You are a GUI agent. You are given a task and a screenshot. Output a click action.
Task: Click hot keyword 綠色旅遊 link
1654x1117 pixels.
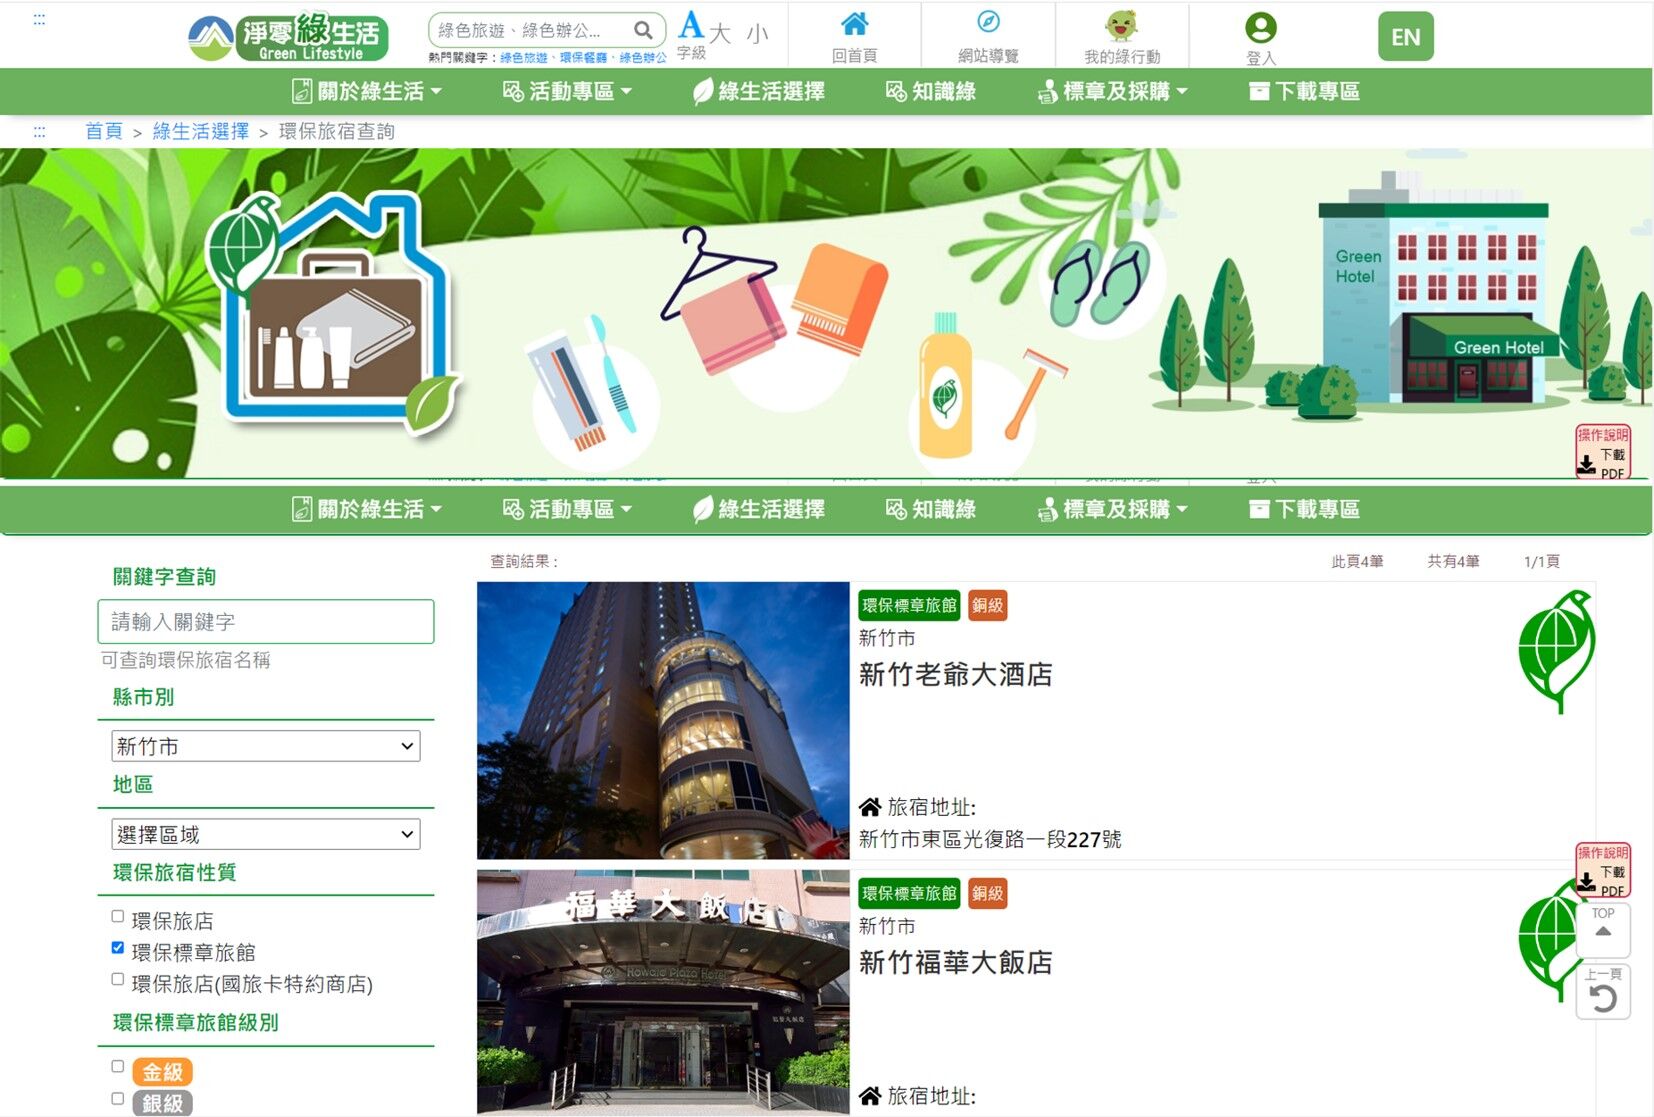pyautogui.click(x=523, y=58)
